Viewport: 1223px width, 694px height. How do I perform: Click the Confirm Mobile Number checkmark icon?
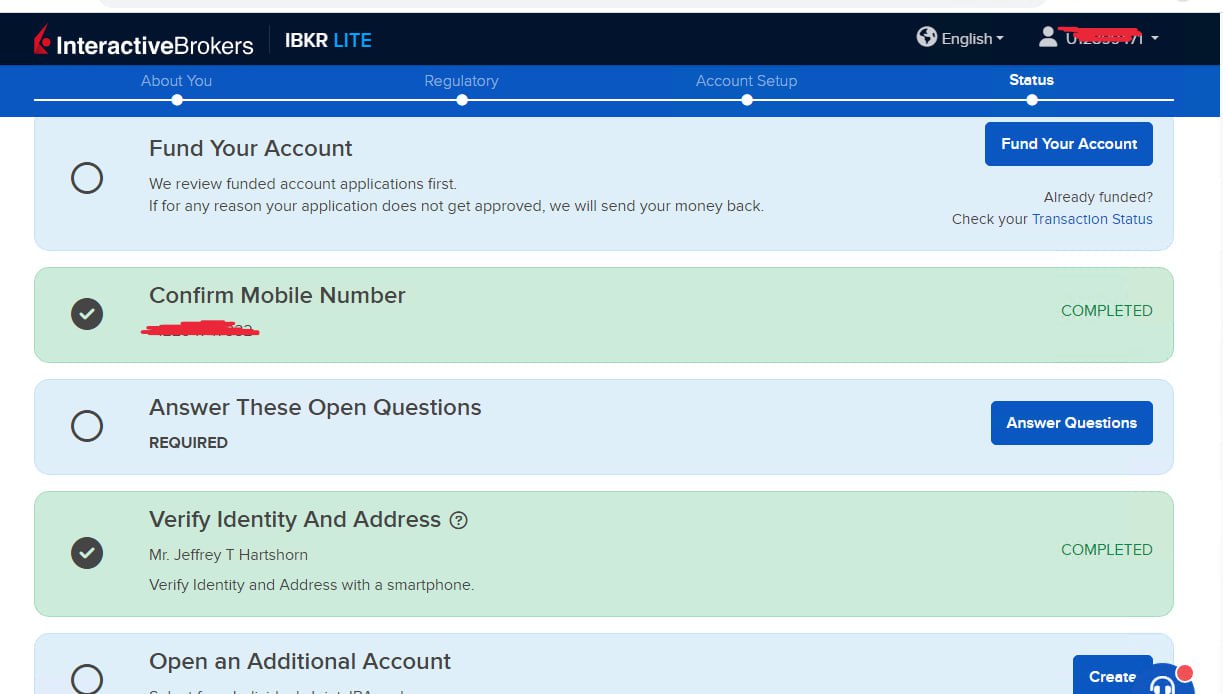click(87, 314)
